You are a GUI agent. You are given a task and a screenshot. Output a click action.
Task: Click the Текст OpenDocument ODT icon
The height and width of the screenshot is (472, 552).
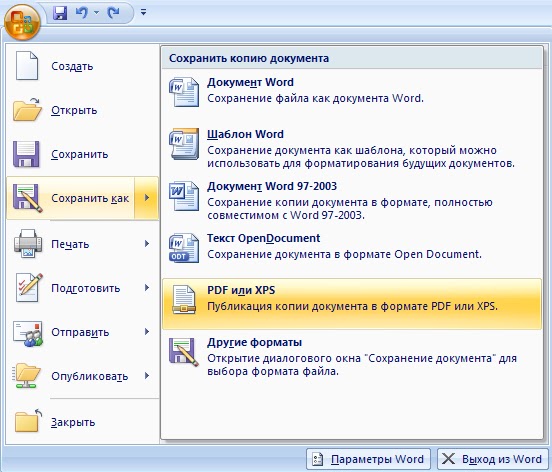[184, 248]
